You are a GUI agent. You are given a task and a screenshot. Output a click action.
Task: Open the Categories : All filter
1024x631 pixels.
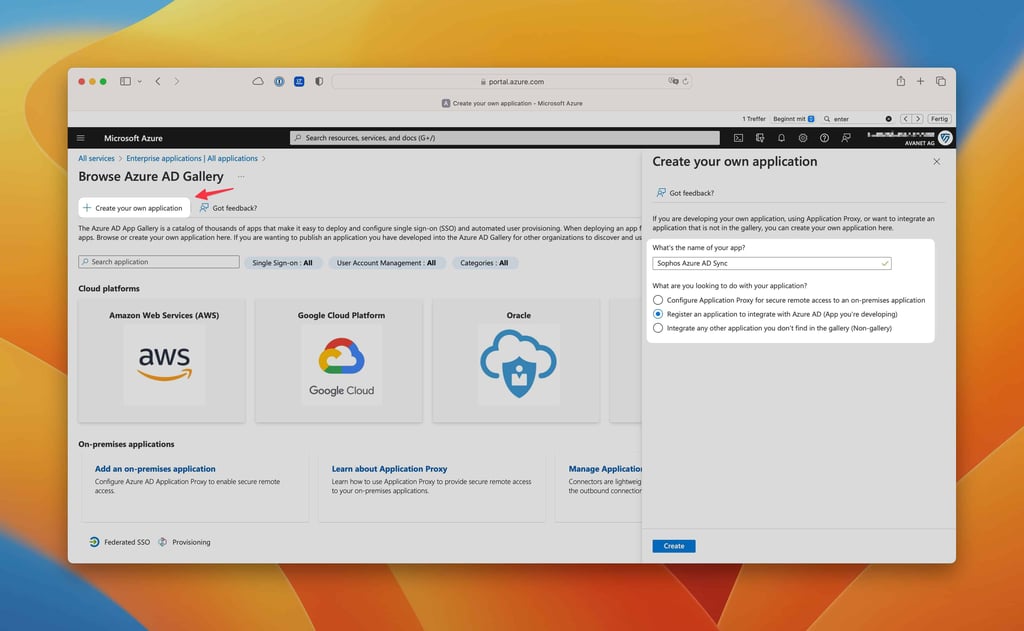(x=484, y=263)
